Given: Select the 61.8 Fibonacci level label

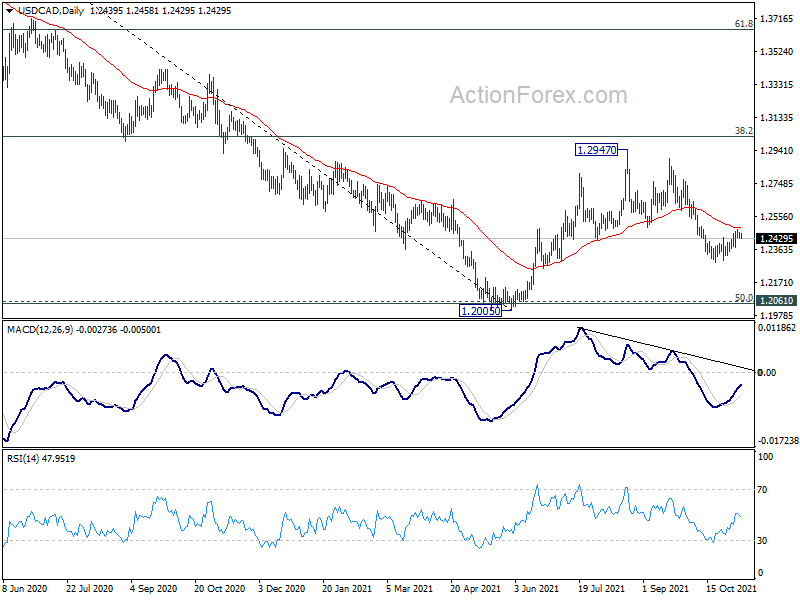Looking at the screenshot, I should pyautogui.click(x=743, y=23).
